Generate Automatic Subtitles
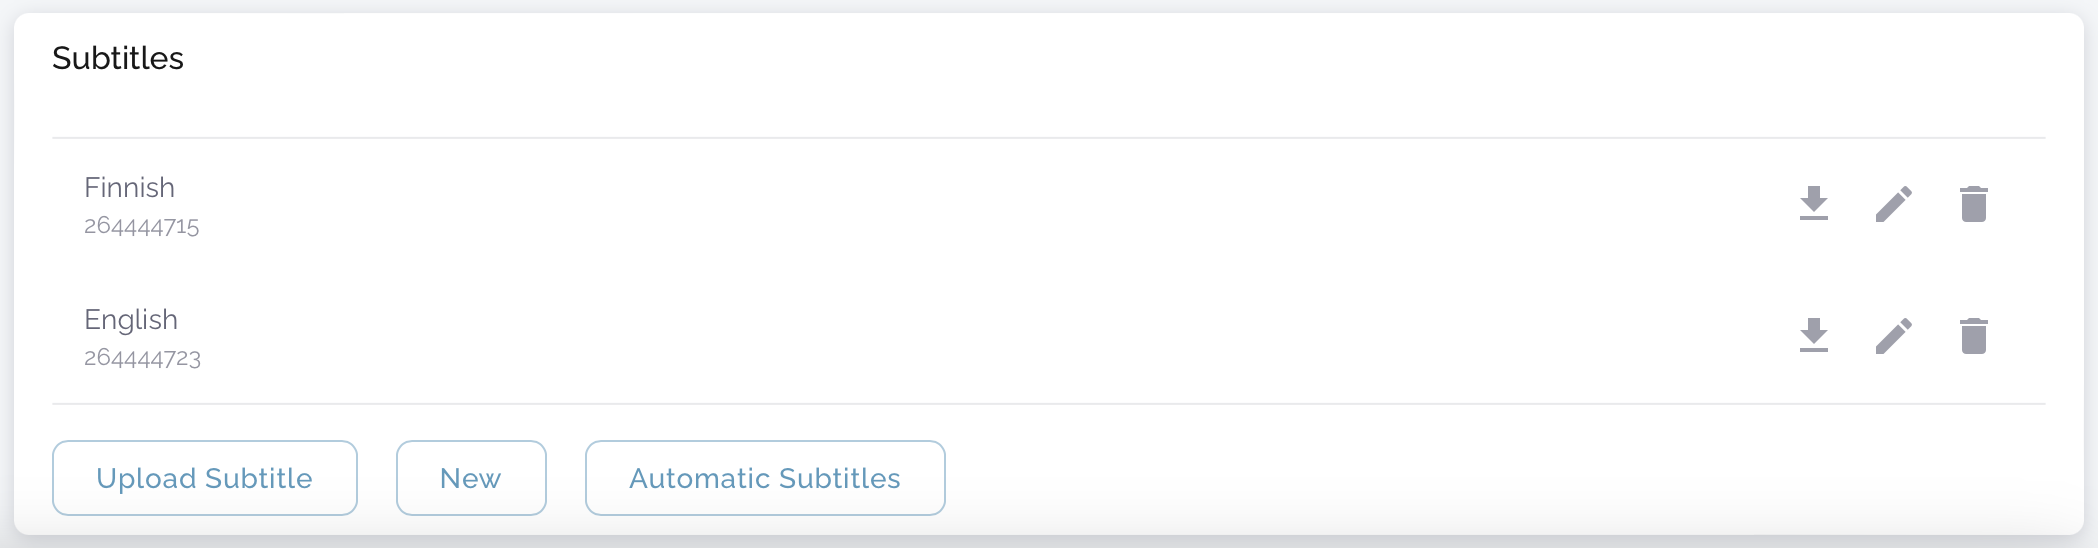The width and height of the screenshot is (2098, 548). 765,478
